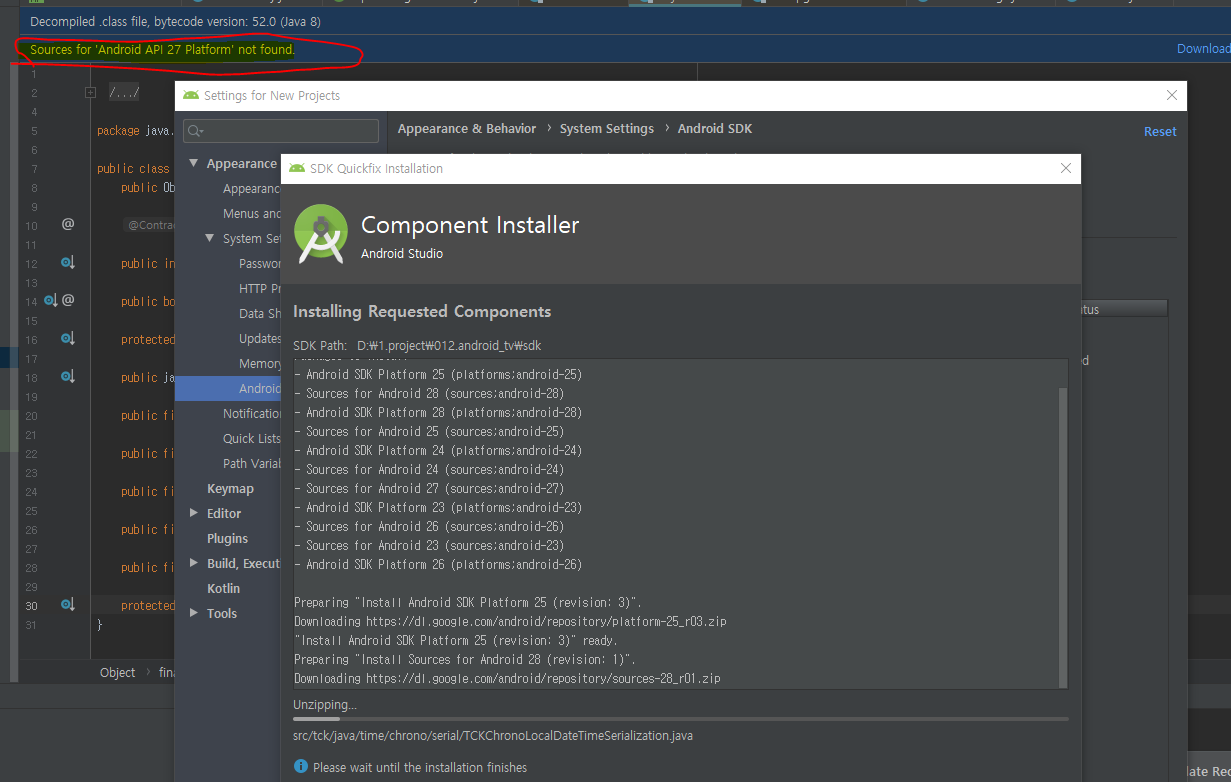Click the search magnifier icon in Settings
Viewport: 1231px width, 782px height.
tap(195, 131)
